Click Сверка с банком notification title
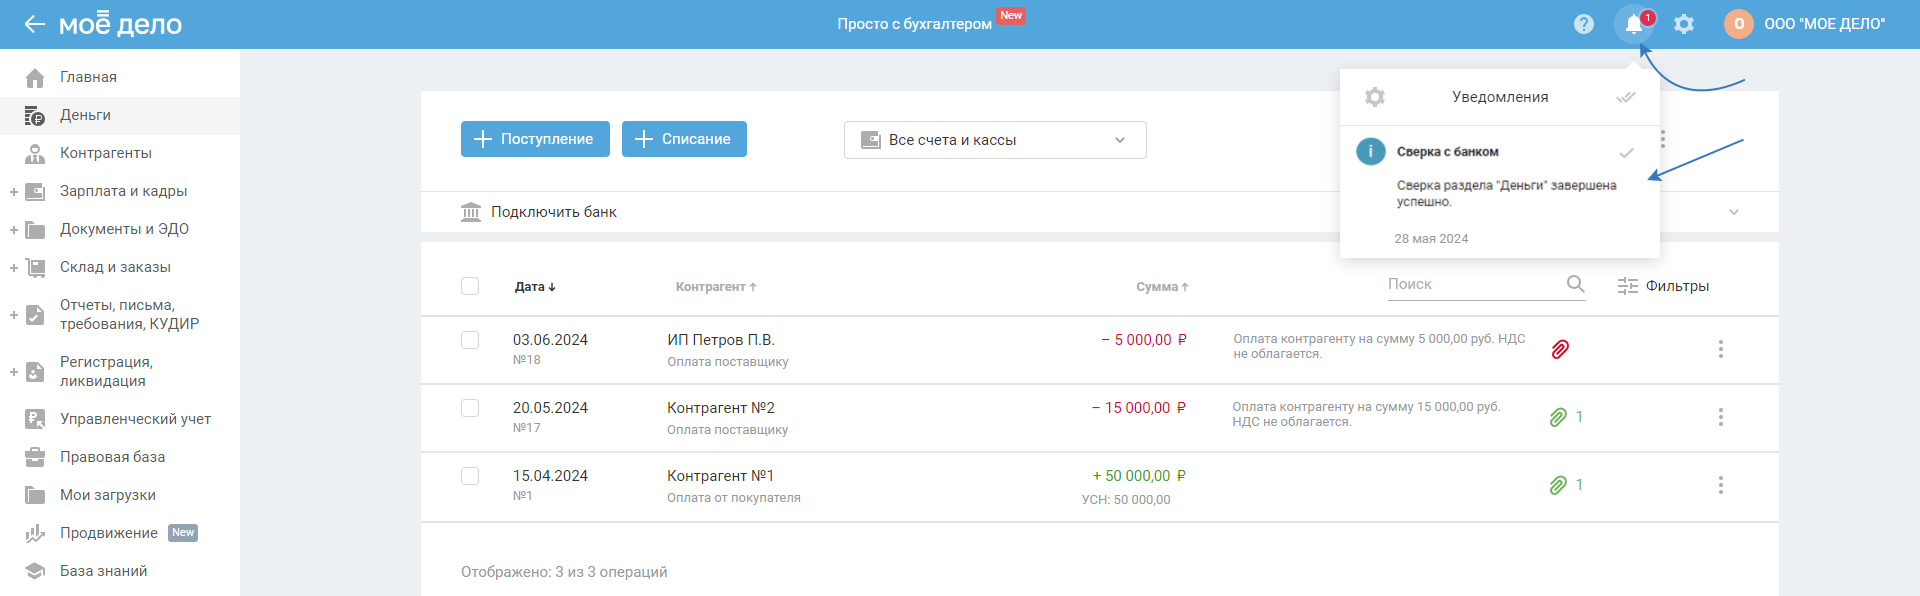 pyautogui.click(x=1447, y=152)
